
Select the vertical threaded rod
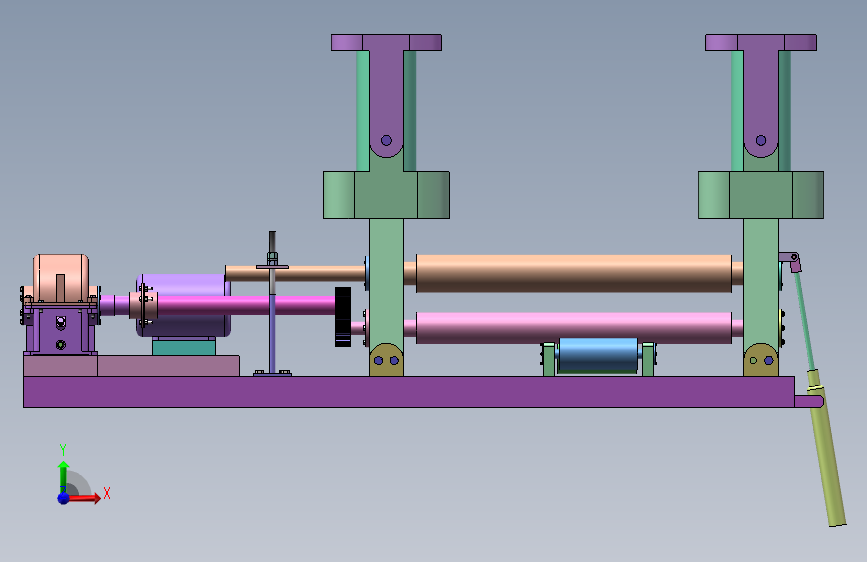[x=272, y=303]
